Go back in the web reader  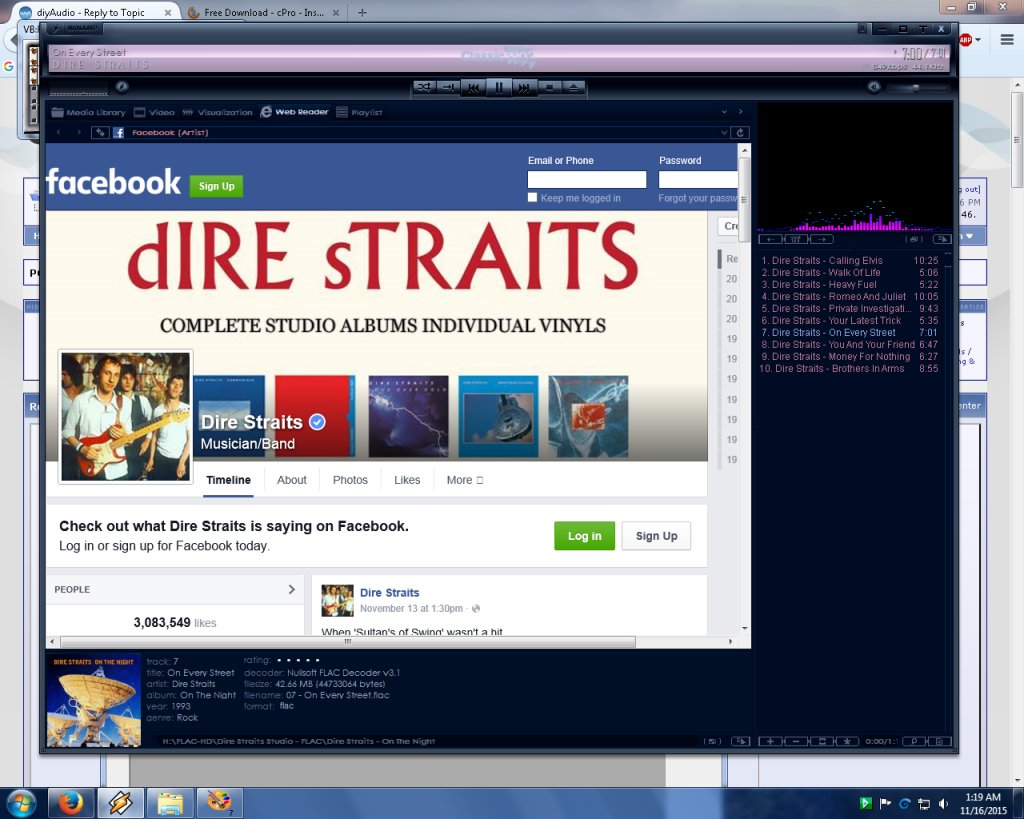tap(59, 133)
